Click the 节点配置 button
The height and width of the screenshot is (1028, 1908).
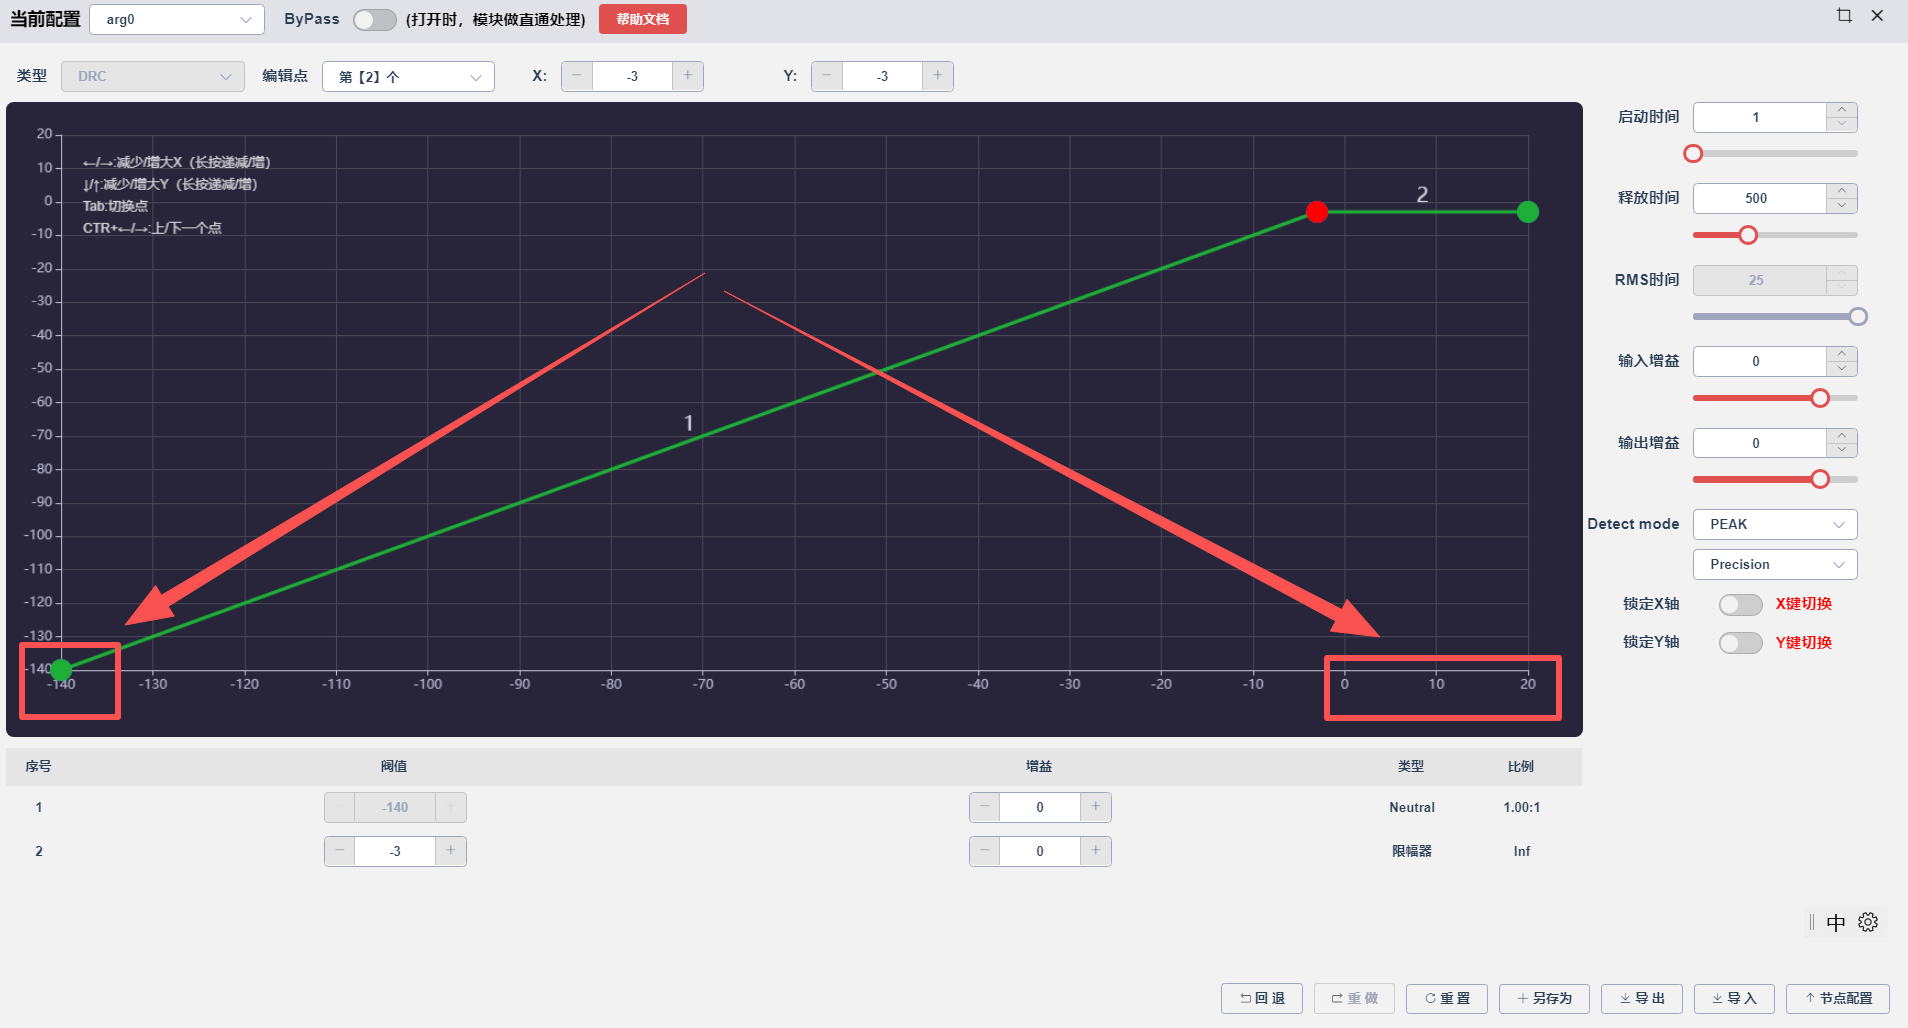1838,998
